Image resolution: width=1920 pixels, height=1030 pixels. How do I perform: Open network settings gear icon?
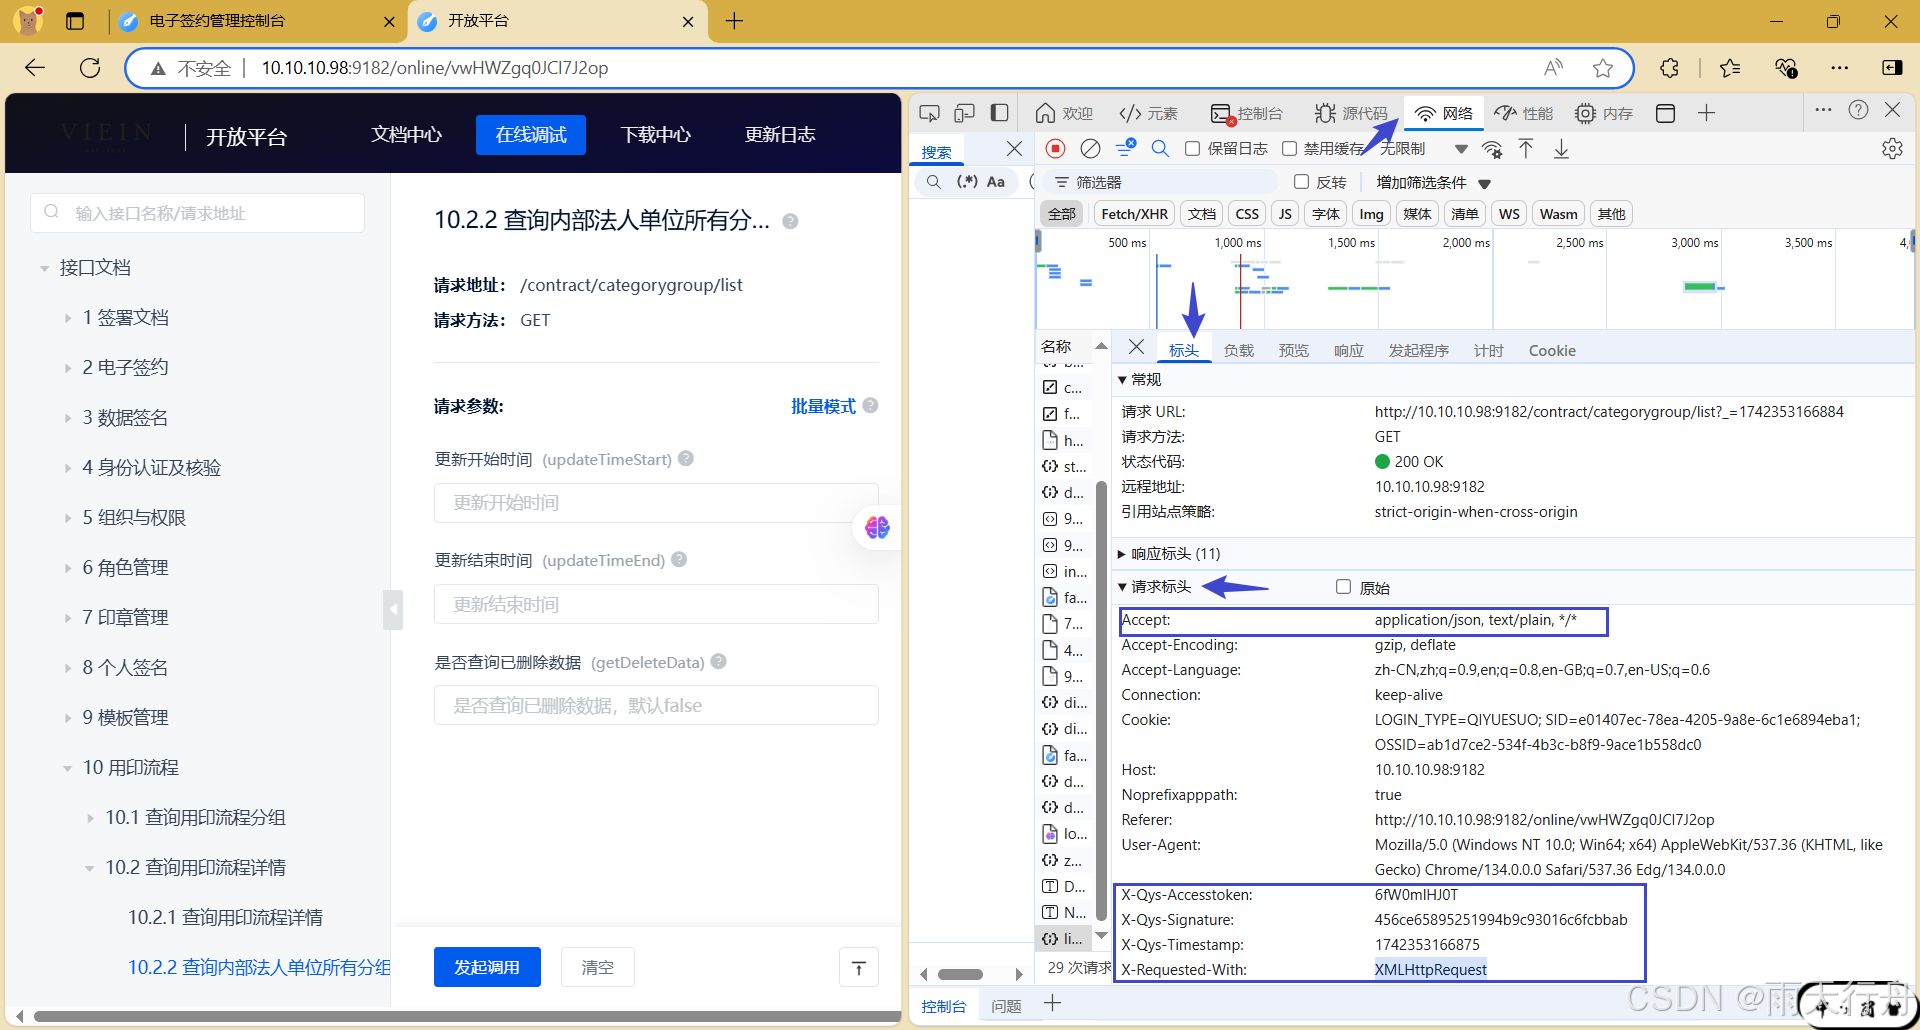point(1892,149)
